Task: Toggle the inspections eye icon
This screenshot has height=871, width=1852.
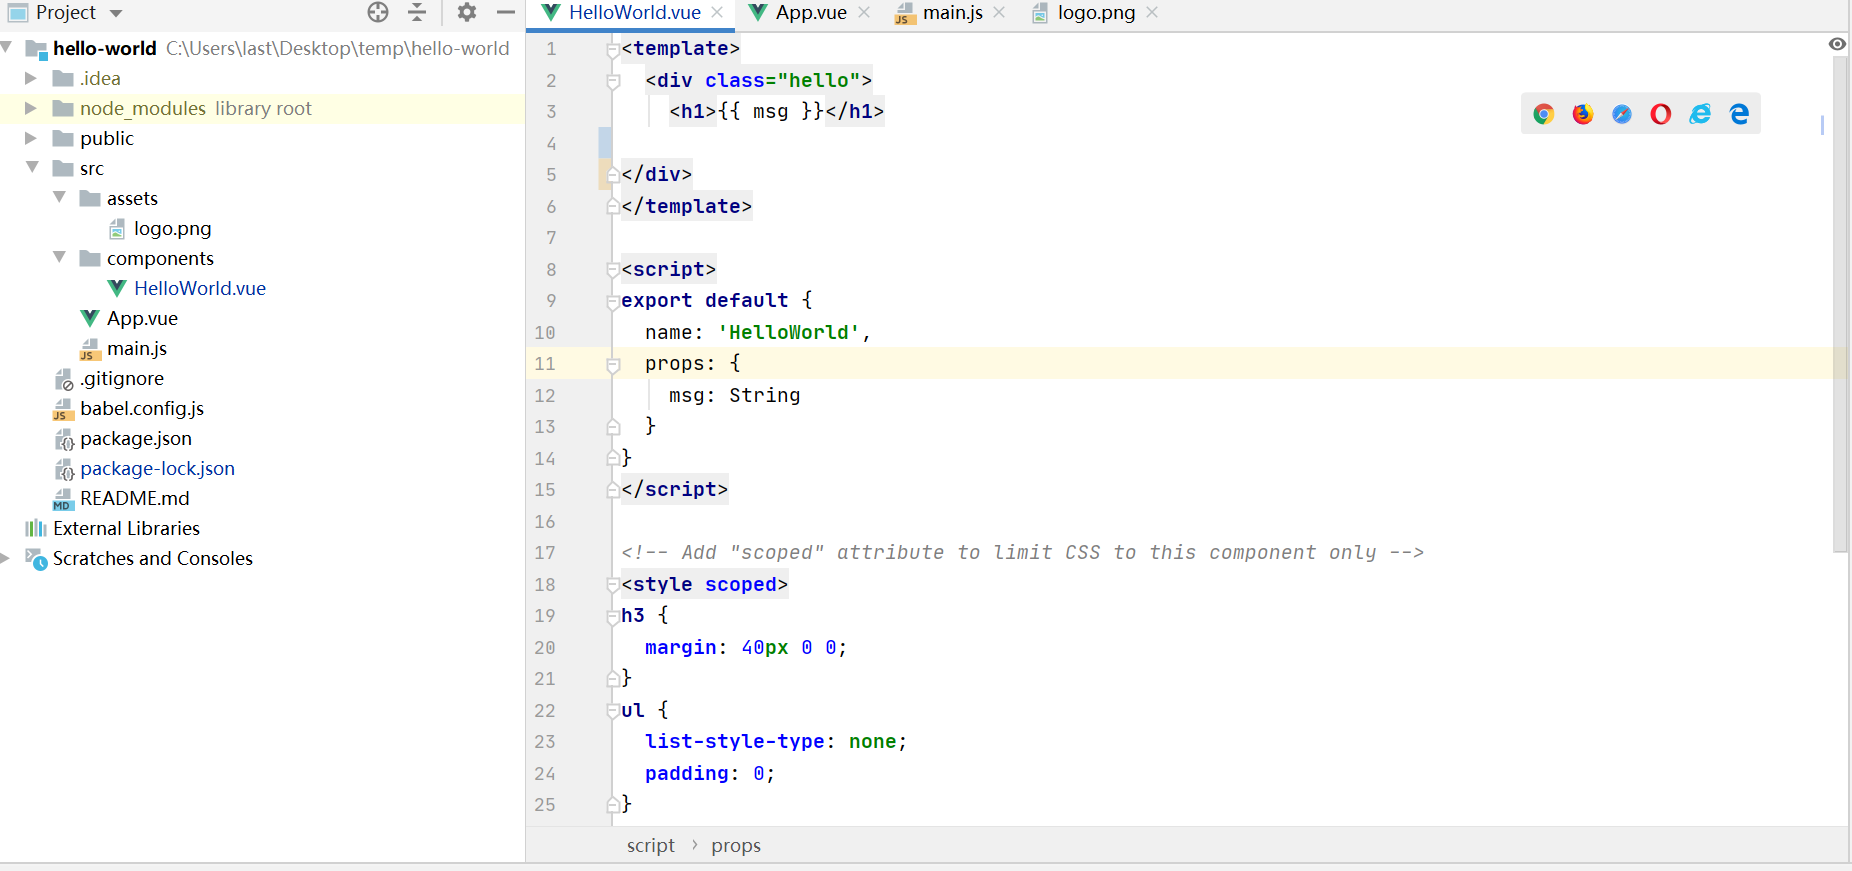Action: pos(1837,44)
